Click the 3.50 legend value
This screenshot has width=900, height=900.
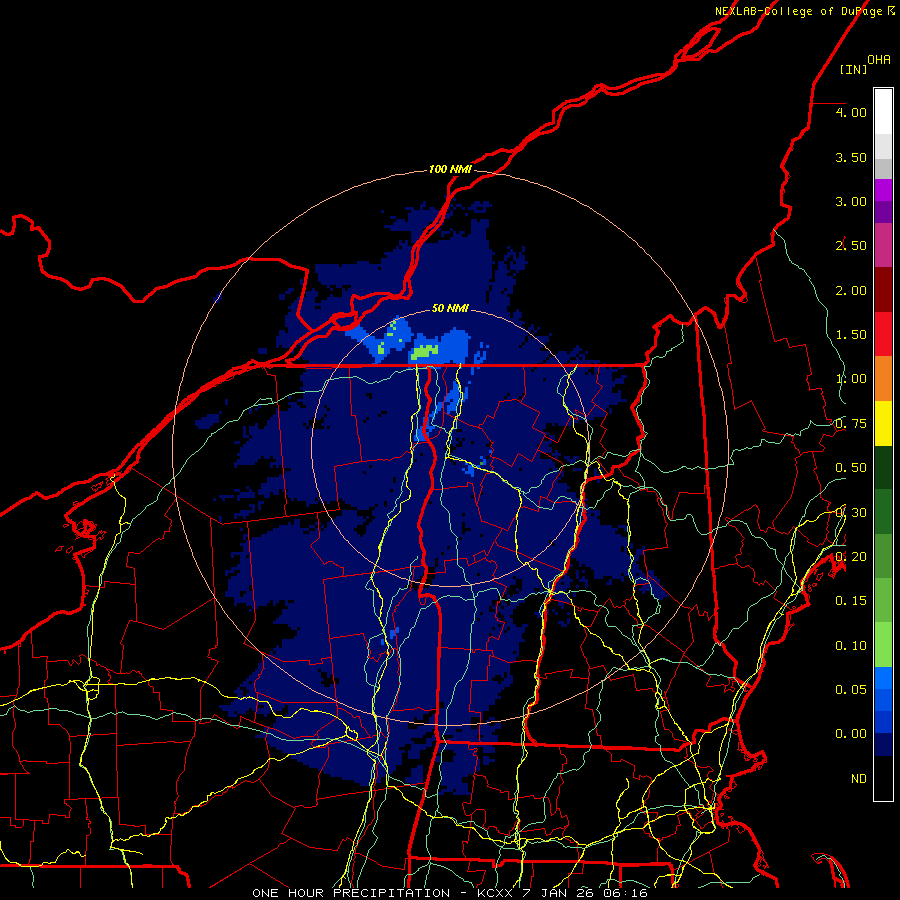851,157
